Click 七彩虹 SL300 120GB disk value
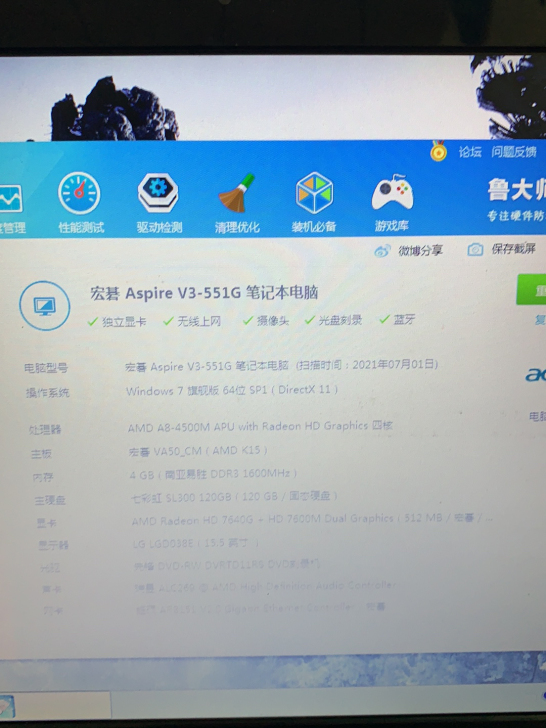Viewport: 546px width, 728px height. [234, 496]
